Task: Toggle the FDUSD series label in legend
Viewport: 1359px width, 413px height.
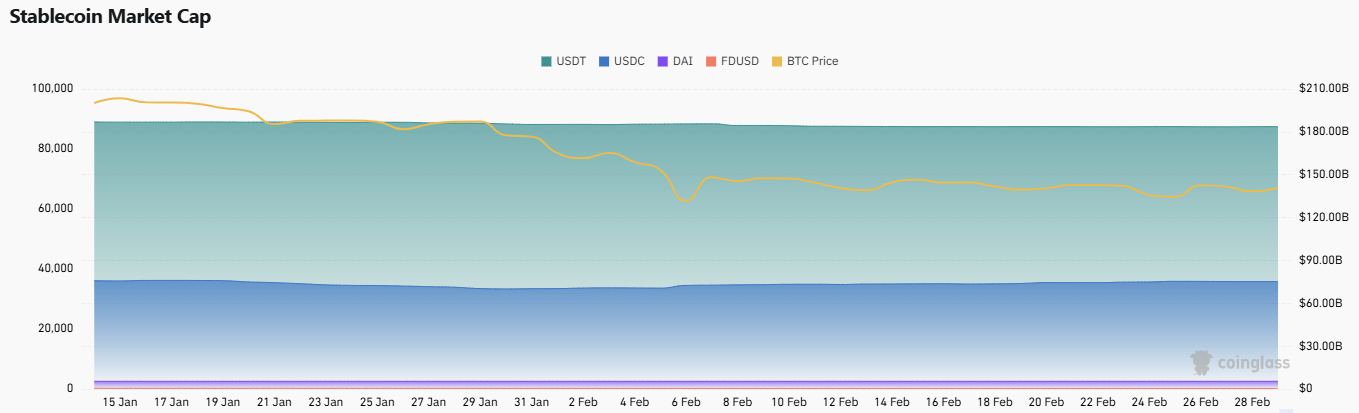Action: 740,61
